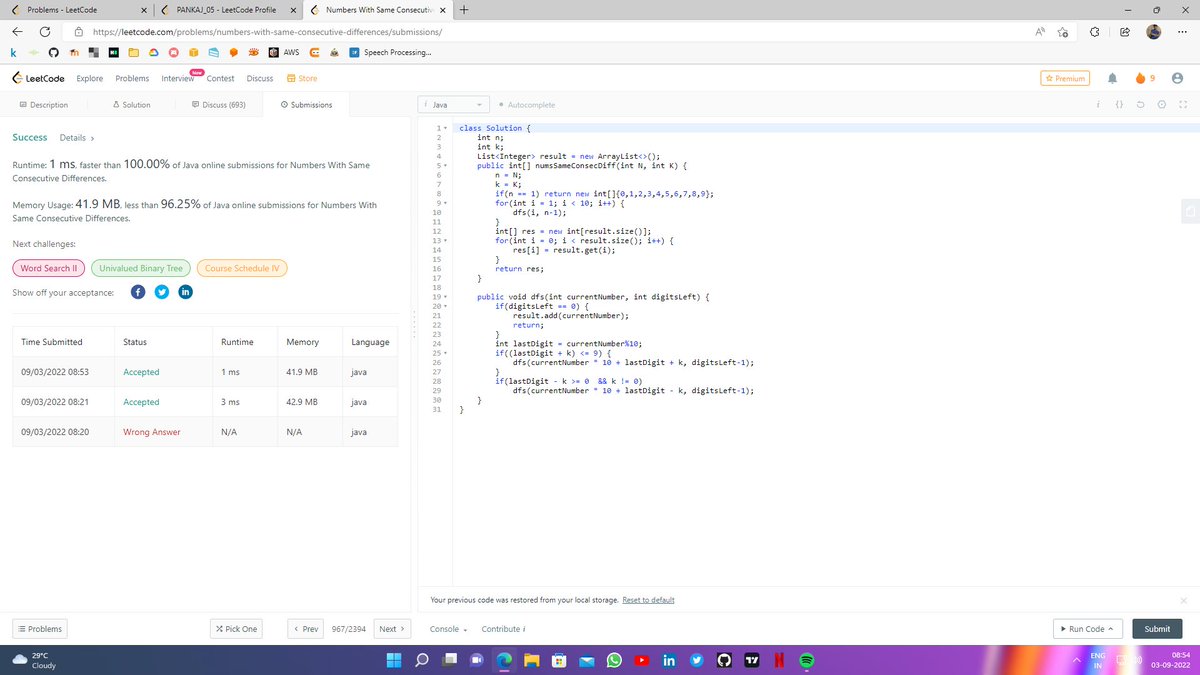The image size is (1200, 675).
Task: Open the Wrong Answer submission
Action: click(x=151, y=432)
